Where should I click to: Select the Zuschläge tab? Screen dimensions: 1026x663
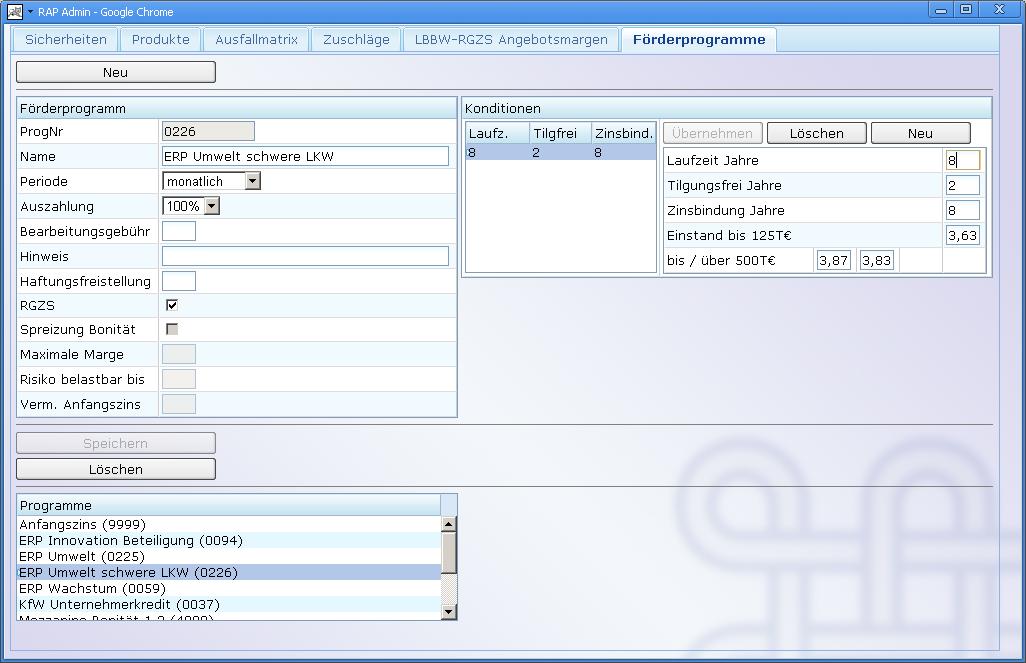coord(356,39)
